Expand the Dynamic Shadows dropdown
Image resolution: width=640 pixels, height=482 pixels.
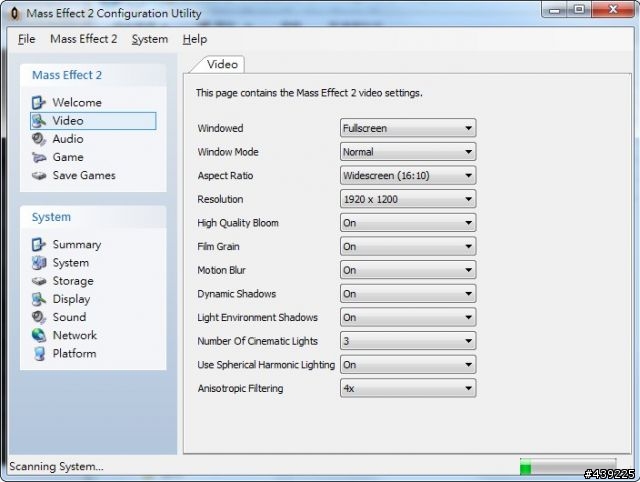click(x=408, y=294)
